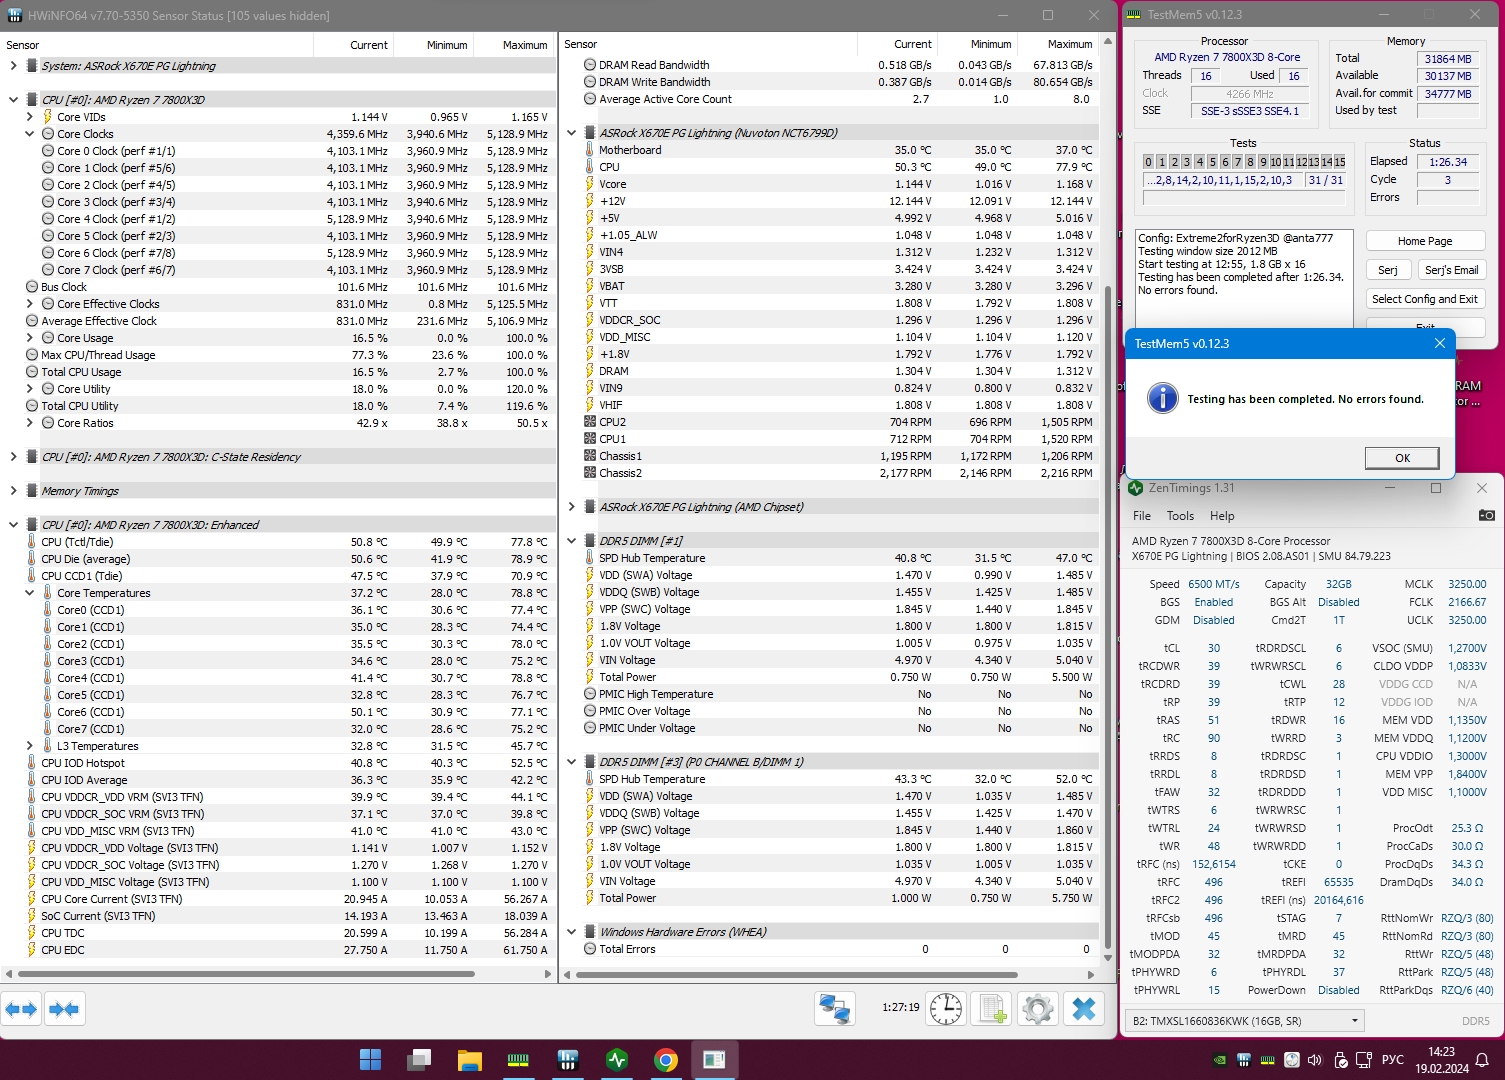
Task: Collapse the Core Clocks group
Action: tap(29, 134)
